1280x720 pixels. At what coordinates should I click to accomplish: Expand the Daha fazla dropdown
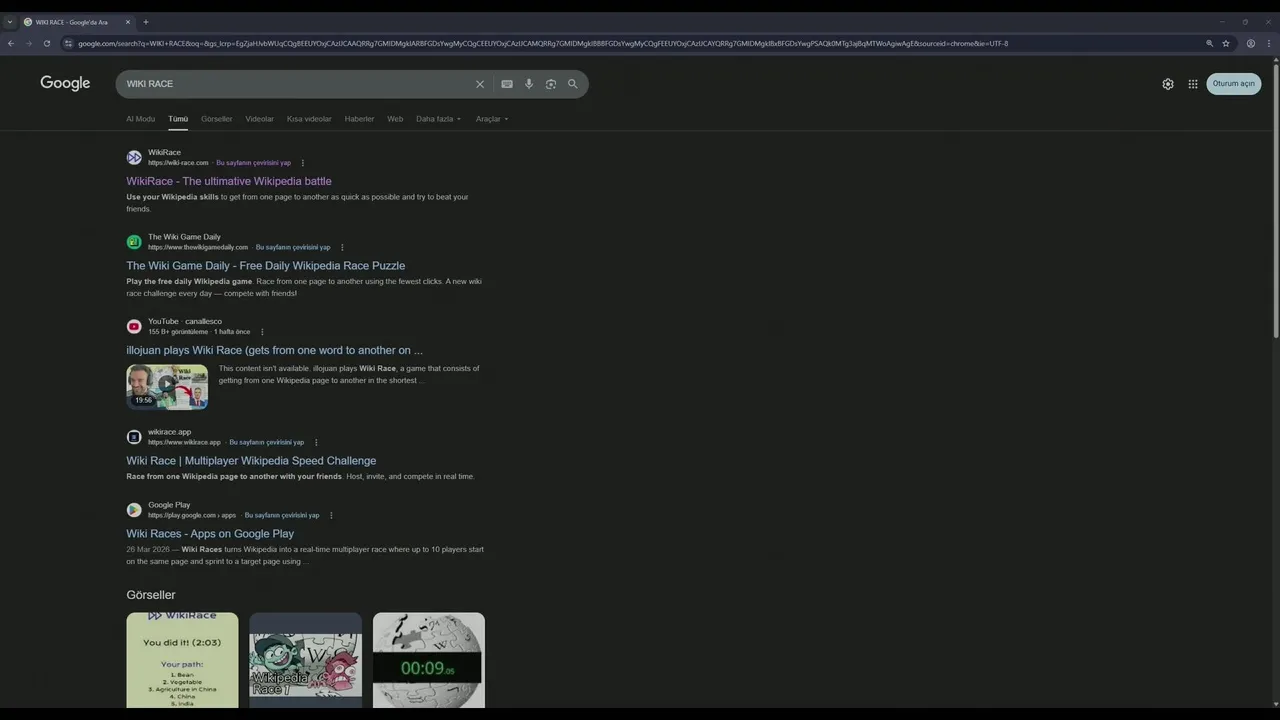439,119
